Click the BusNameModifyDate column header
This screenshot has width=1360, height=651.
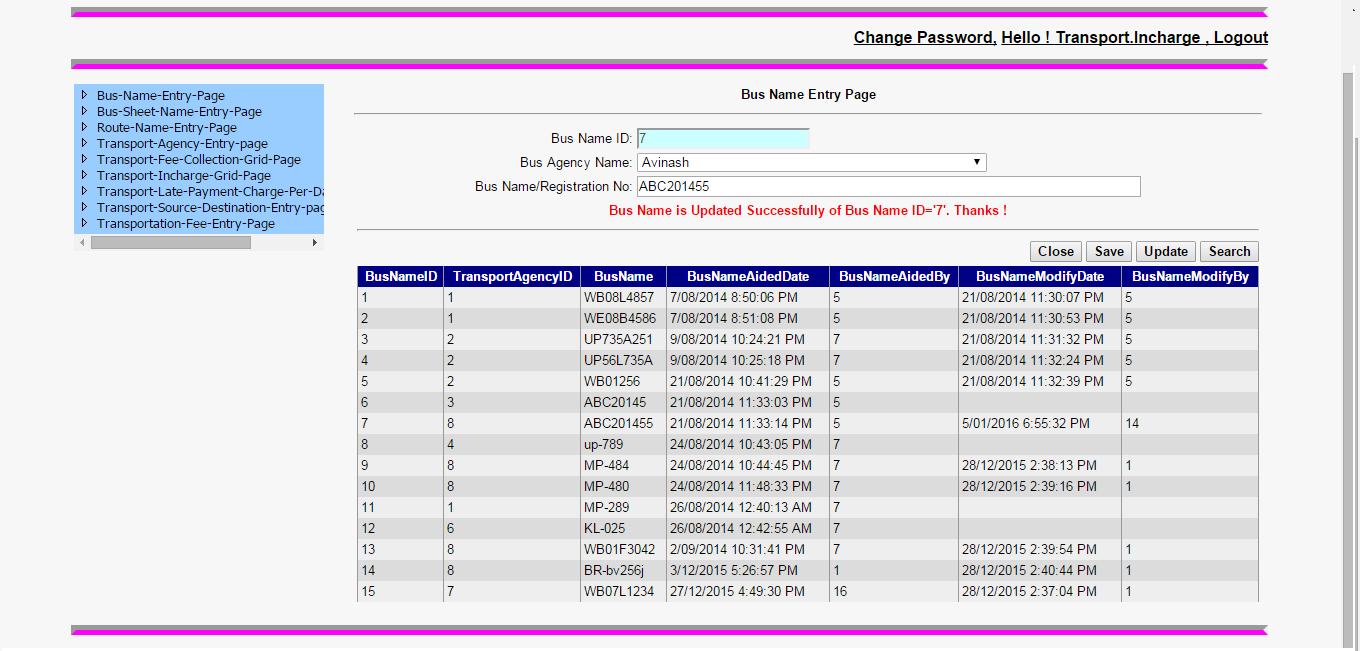[x=1040, y=277]
